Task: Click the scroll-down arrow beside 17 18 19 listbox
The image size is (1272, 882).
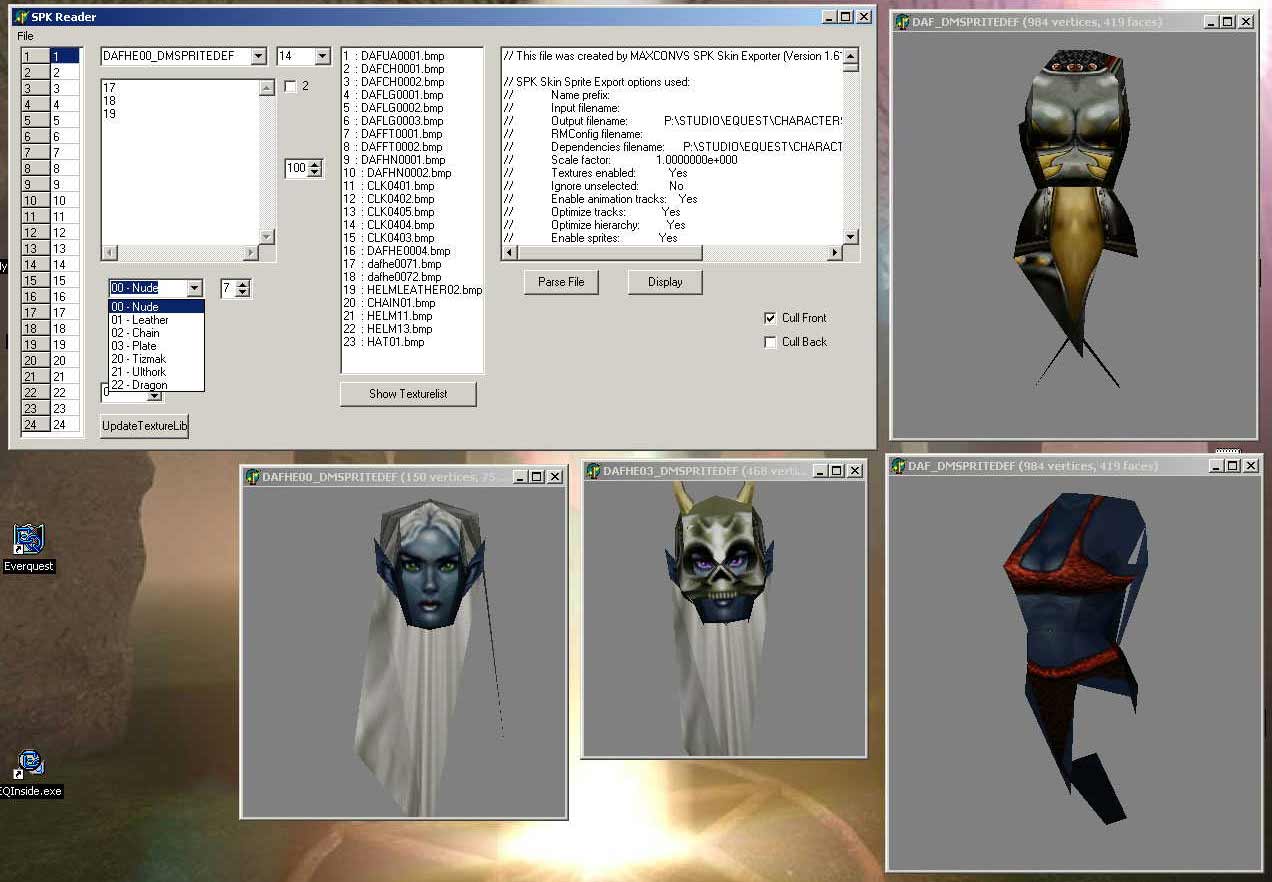Action: (266, 237)
